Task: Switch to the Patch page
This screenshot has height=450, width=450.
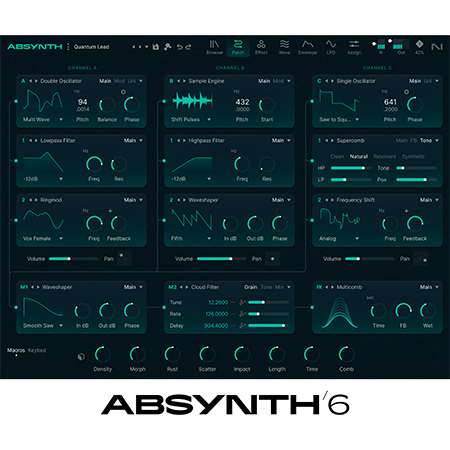Action: click(238, 47)
